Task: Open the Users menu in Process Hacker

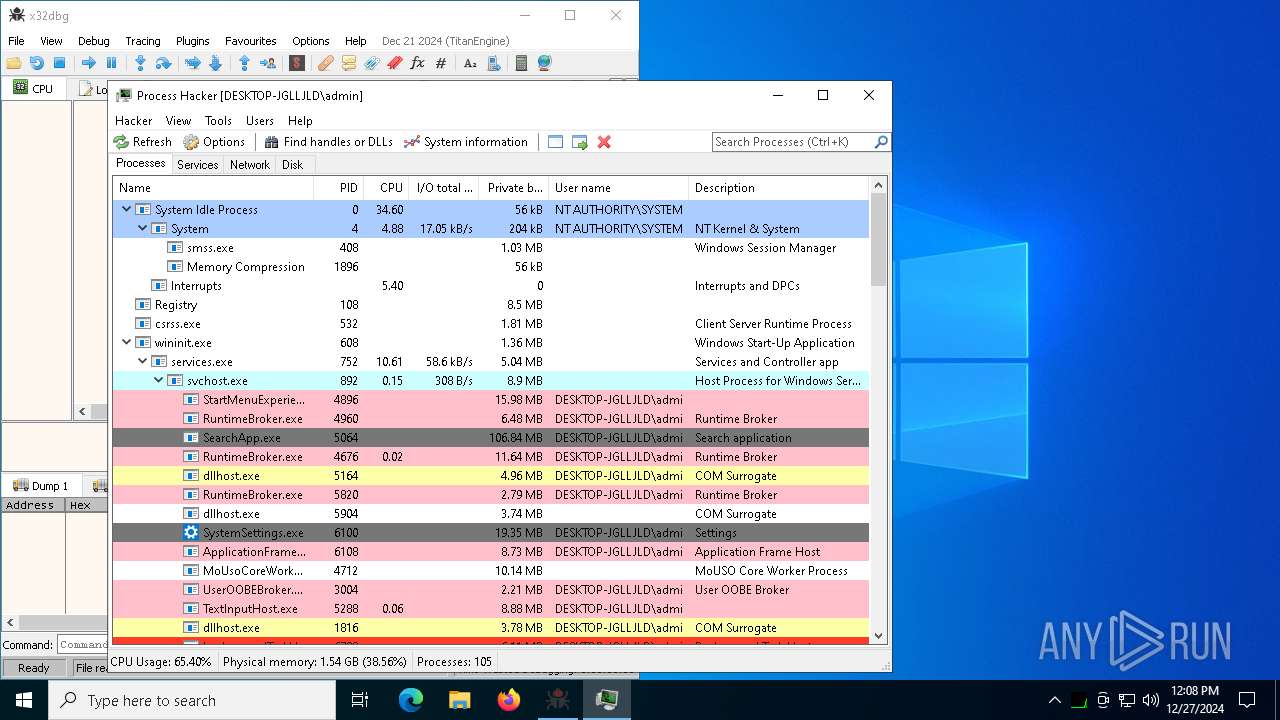Action: [260, 121]
